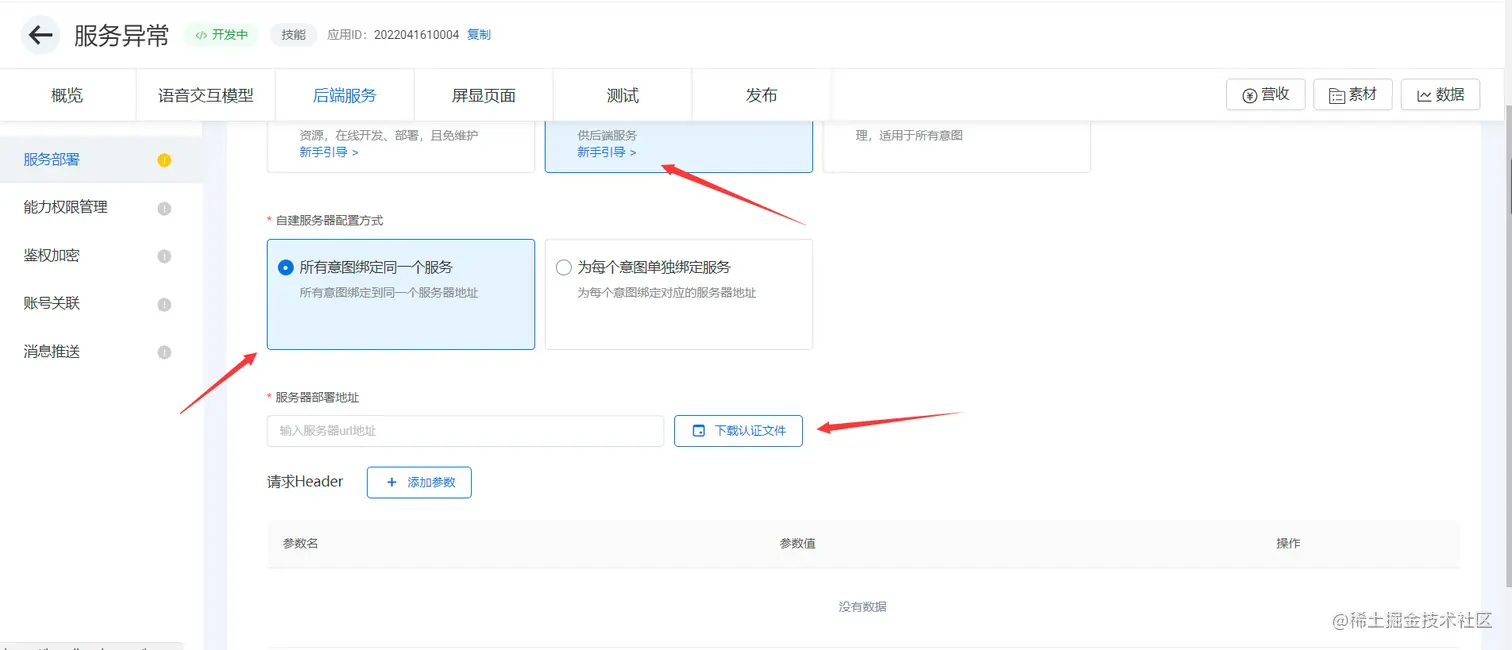
Task: Click the info icon next to 账号关联
Action: pyautogui.click(x=164, y=304)
